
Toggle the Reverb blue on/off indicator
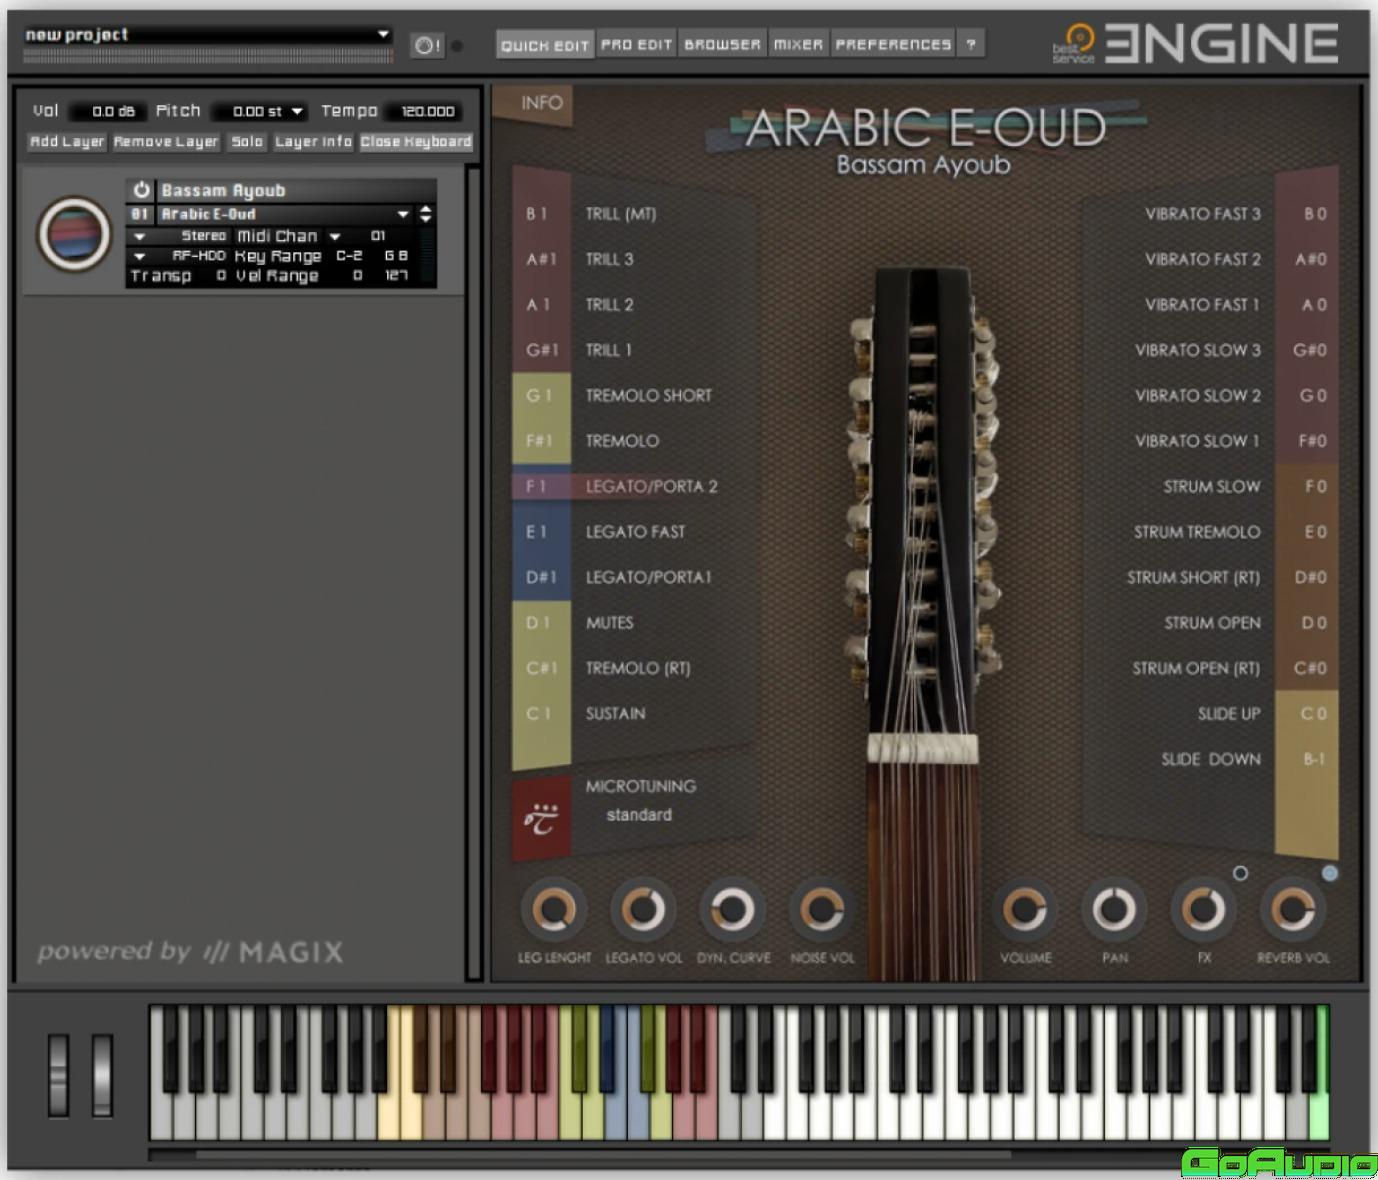point(1329,873)
